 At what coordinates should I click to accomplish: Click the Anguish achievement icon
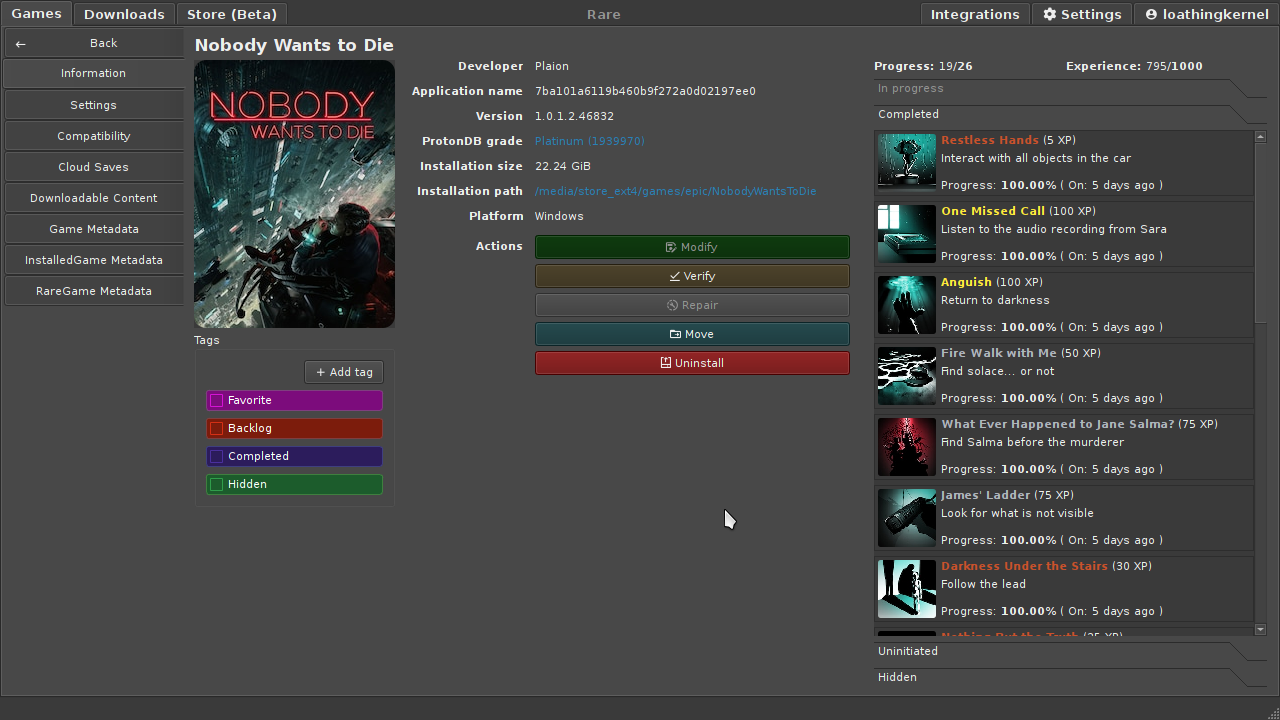click(x=906, y=304)
